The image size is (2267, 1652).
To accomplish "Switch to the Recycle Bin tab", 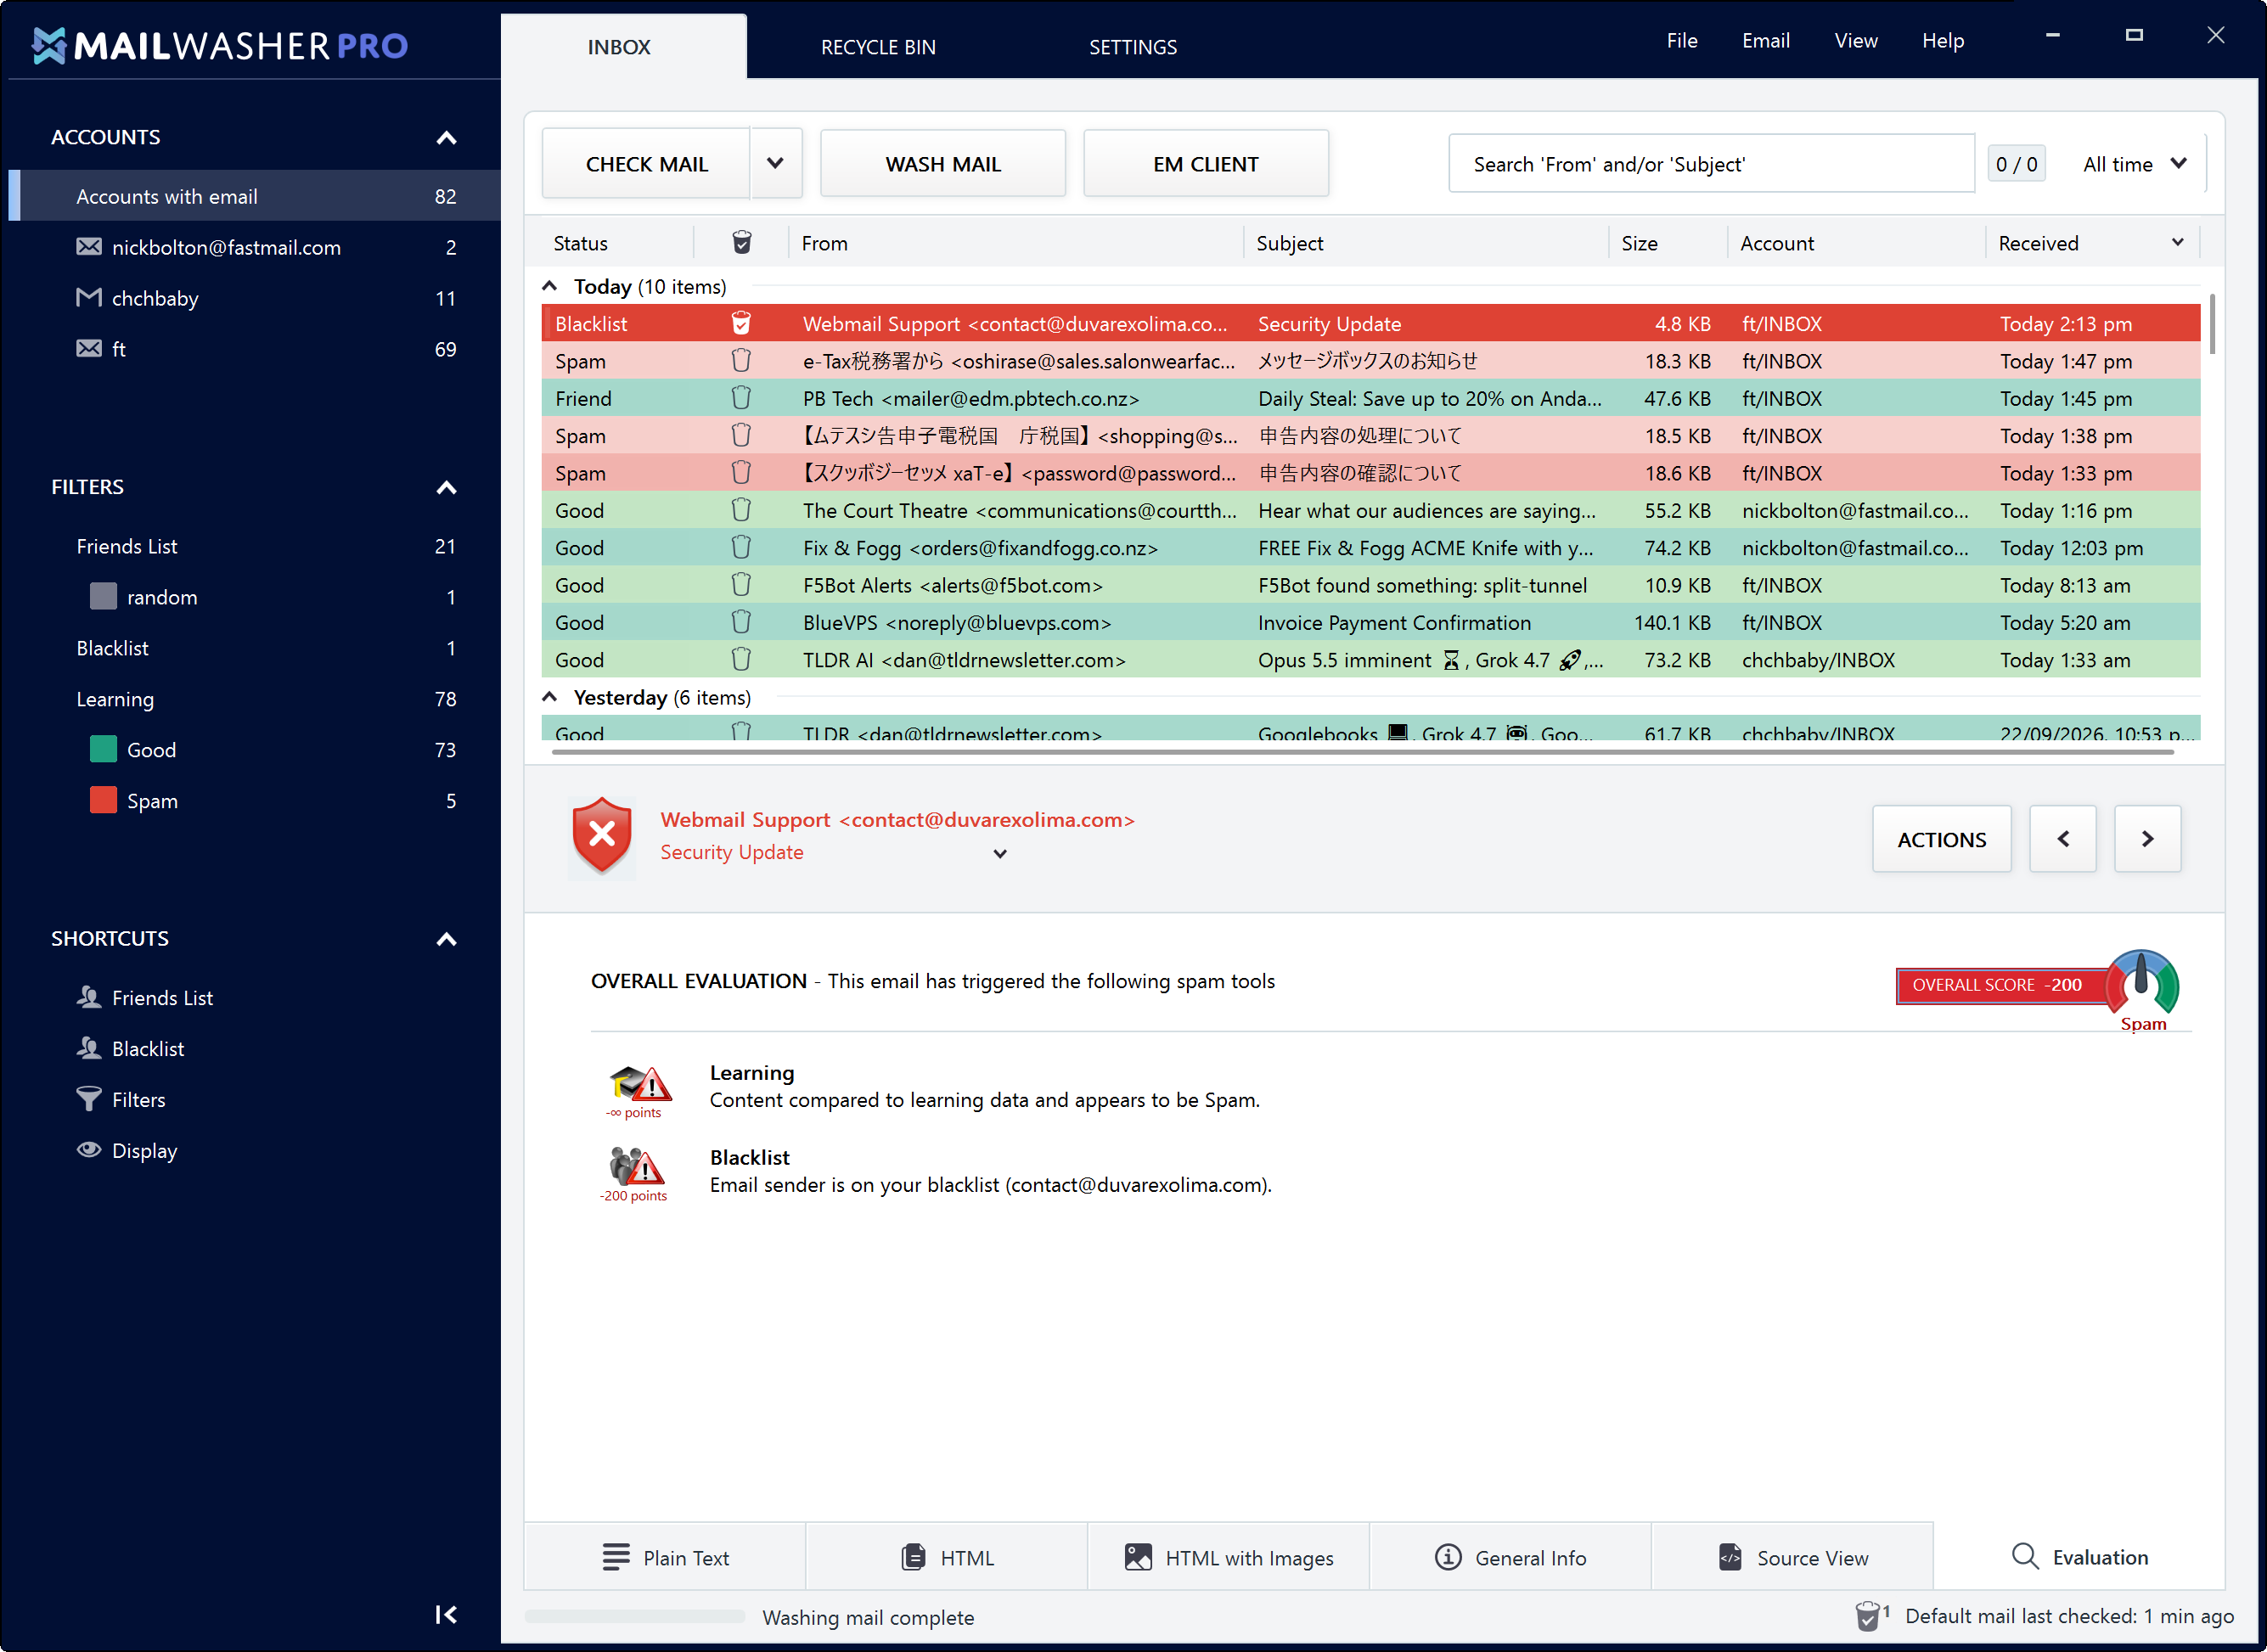I will pyautogui.click(x=878, y=46).
